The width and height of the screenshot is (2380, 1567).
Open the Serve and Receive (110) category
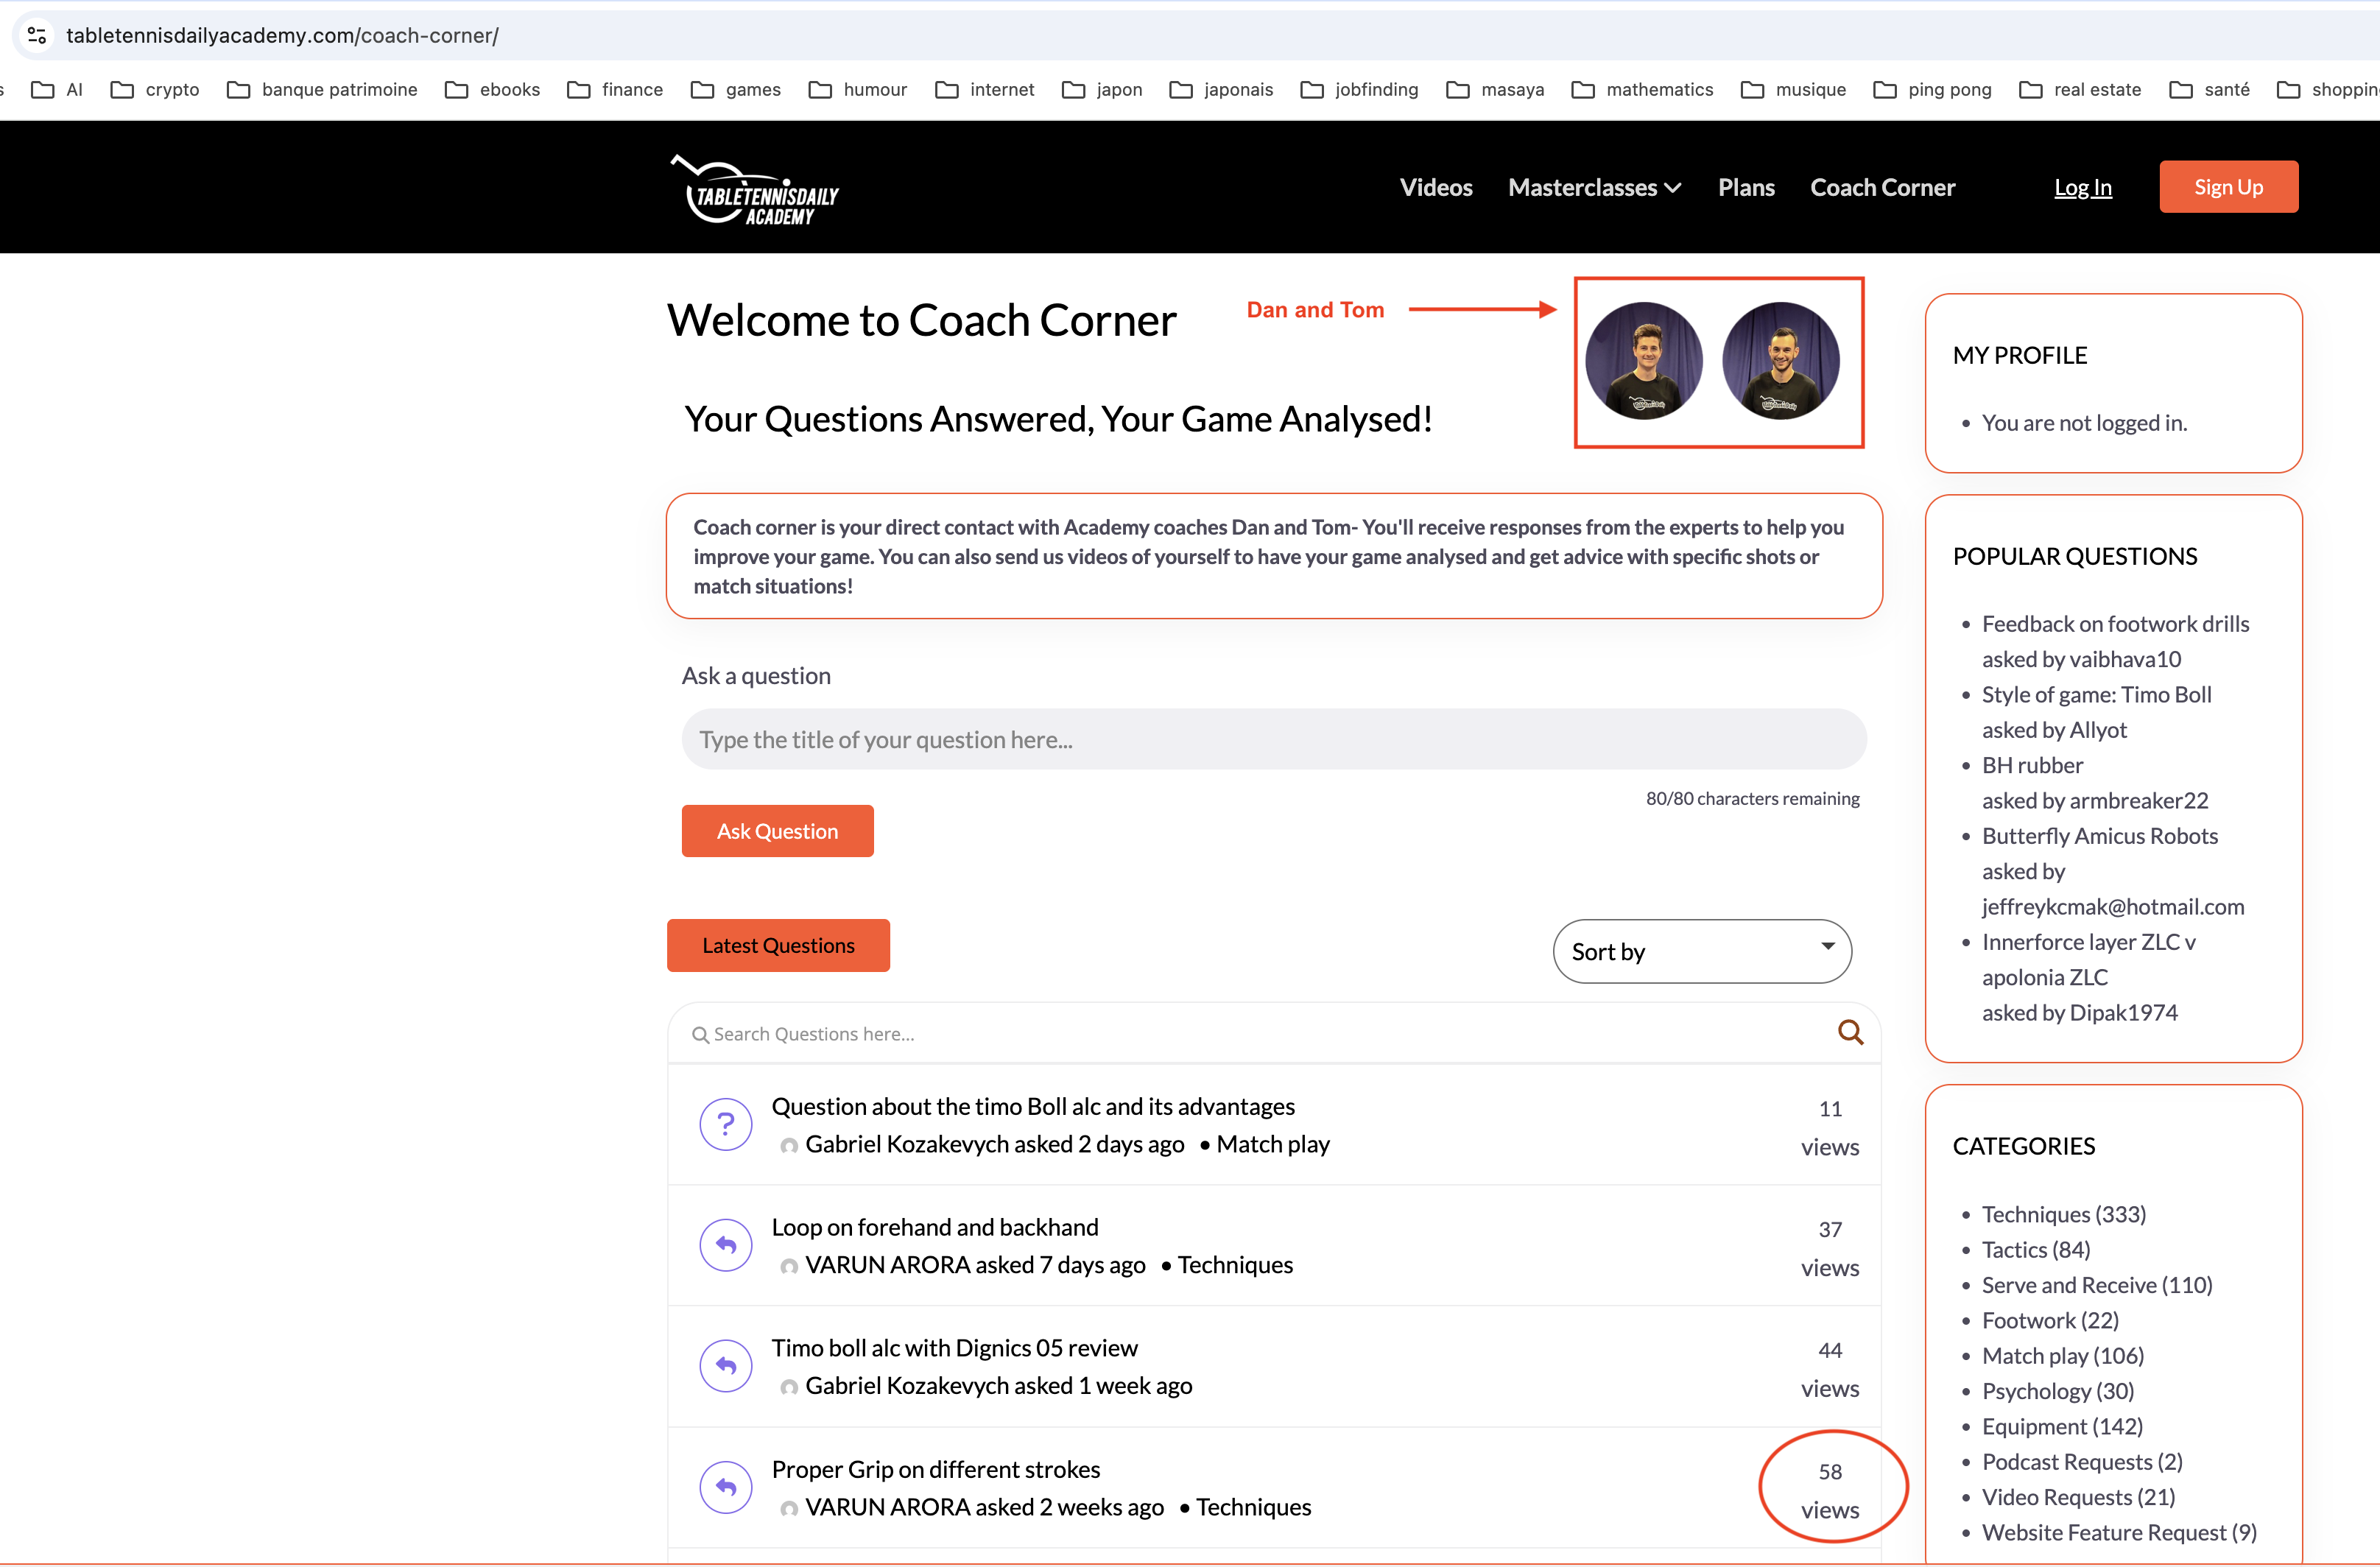2096,1285
